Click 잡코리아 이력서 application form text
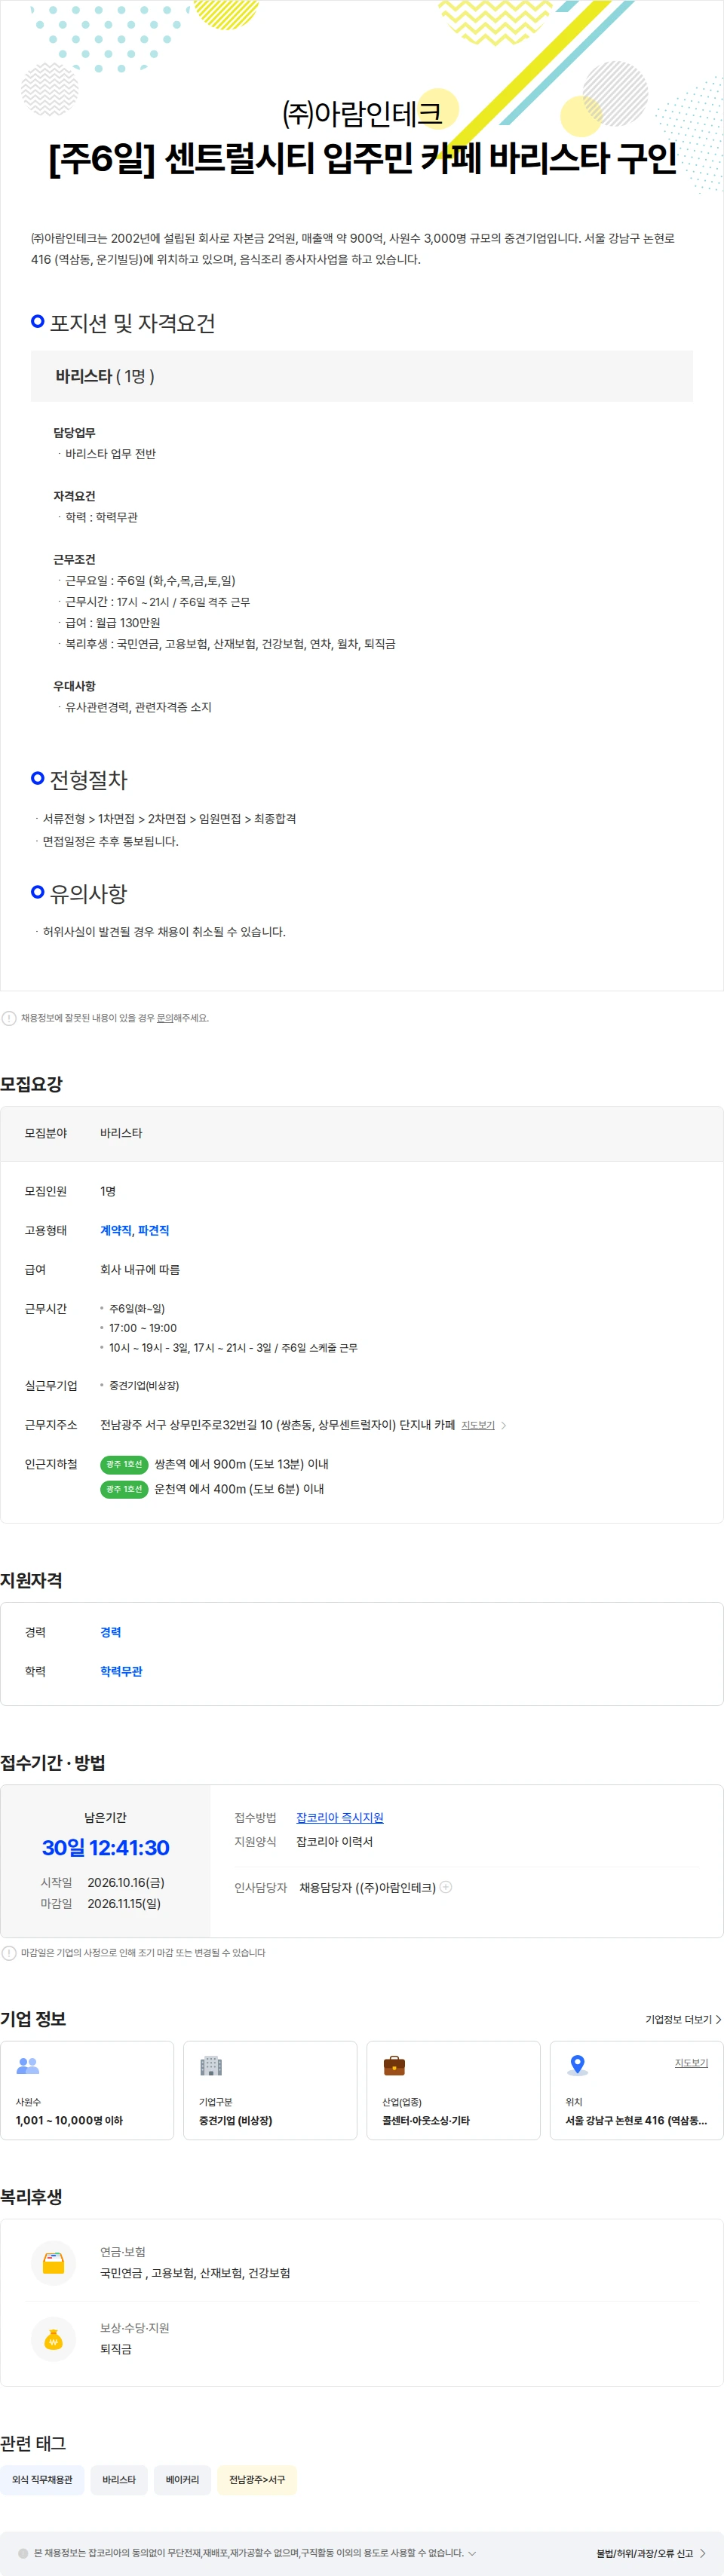This screenshot has height=2576, width=724. [x=335, y=1841]
